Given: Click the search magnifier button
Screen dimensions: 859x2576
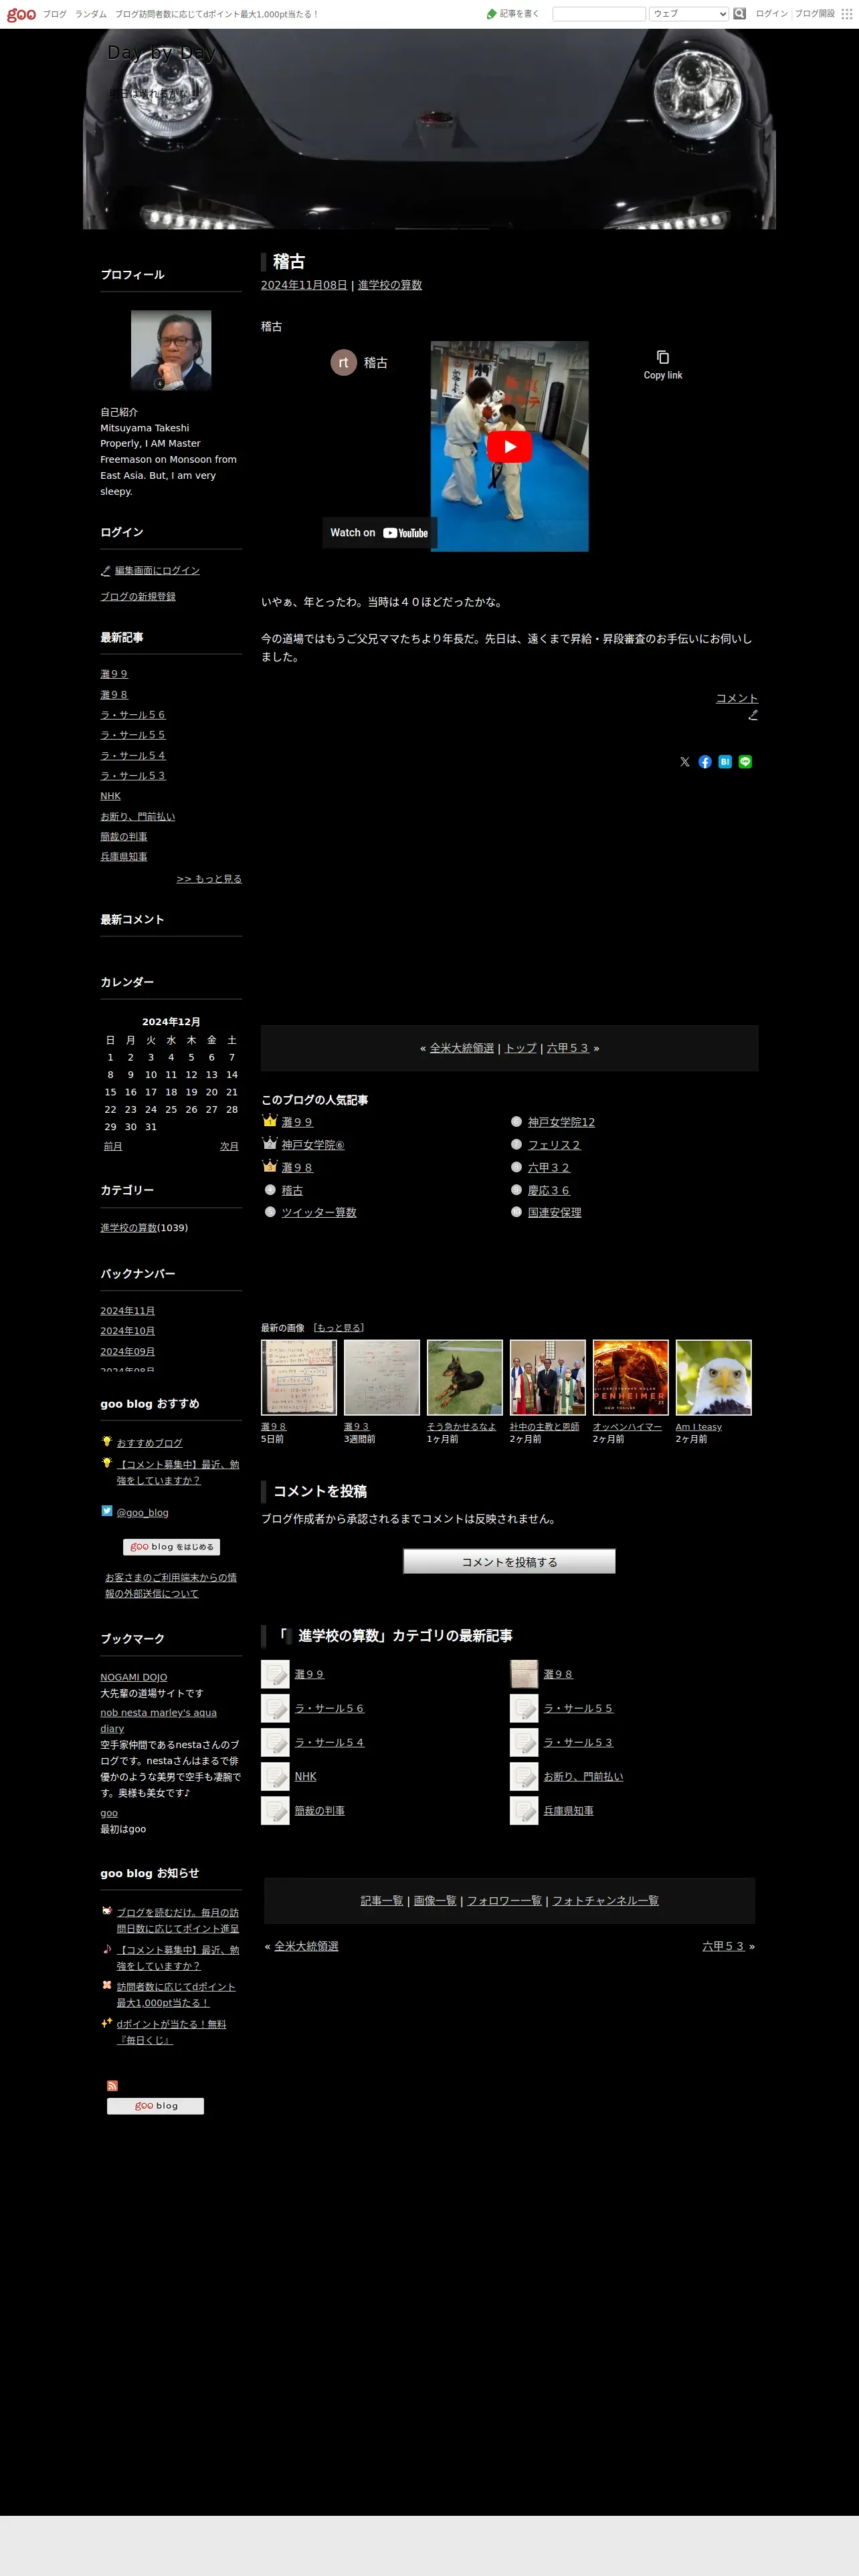Looking at the screenshot, I should (x=739, y=14).
